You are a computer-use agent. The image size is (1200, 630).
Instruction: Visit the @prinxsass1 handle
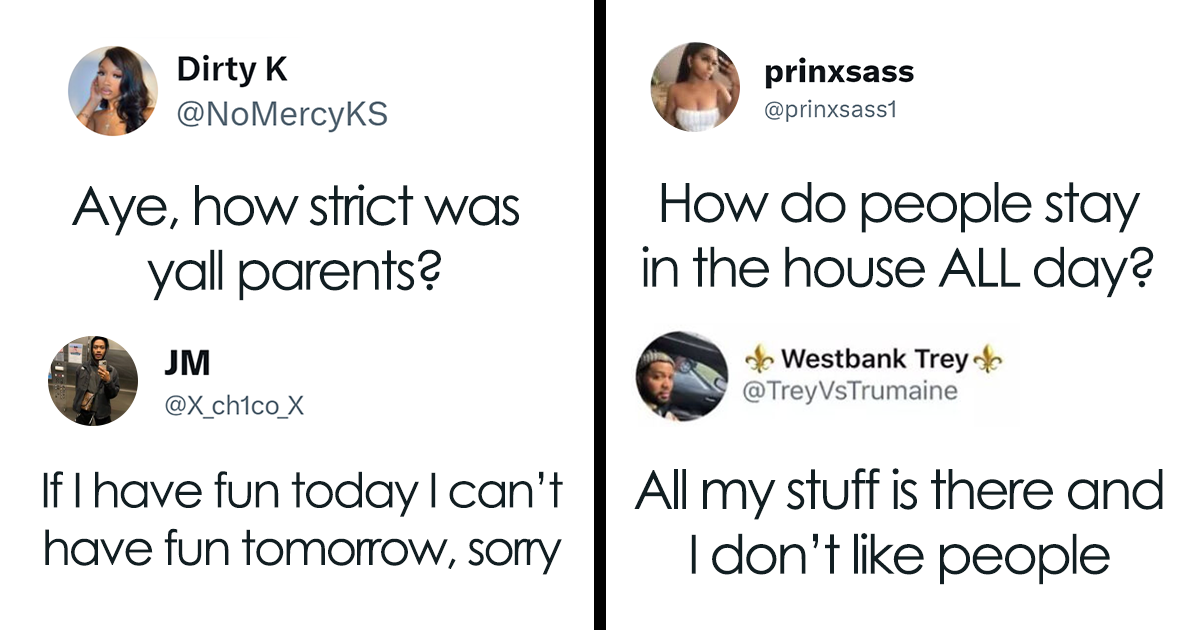coord(831,110)
